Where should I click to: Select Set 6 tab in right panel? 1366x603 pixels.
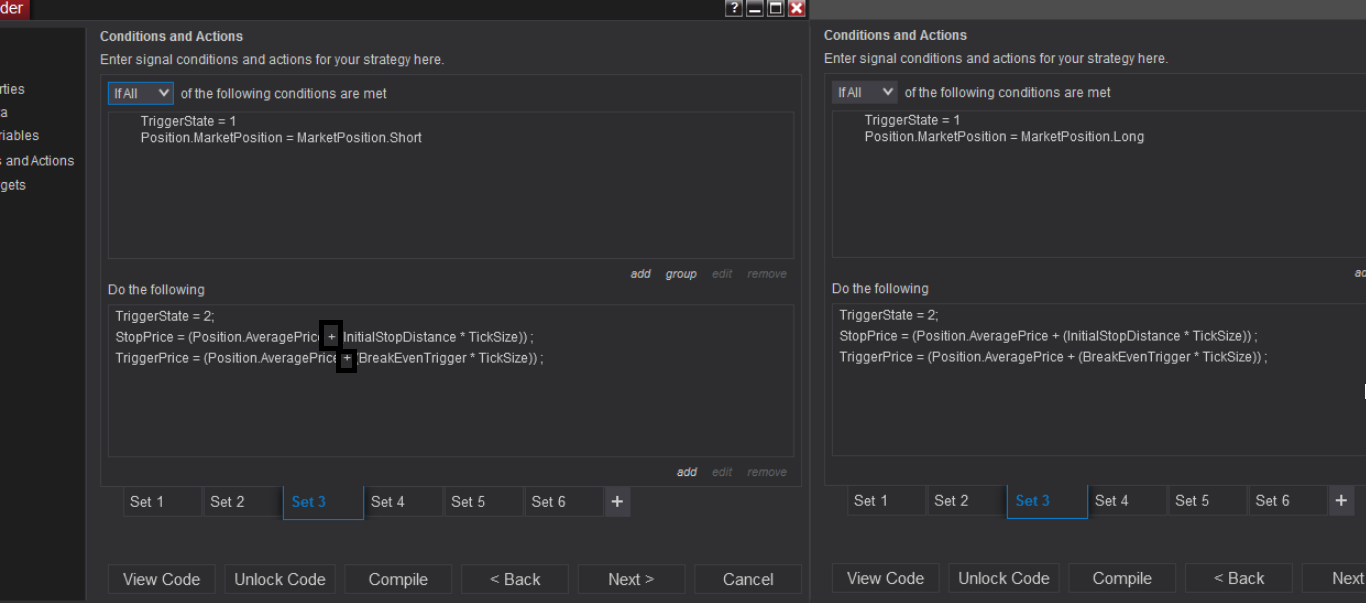pyautogui.click(x=1272, y=501)
